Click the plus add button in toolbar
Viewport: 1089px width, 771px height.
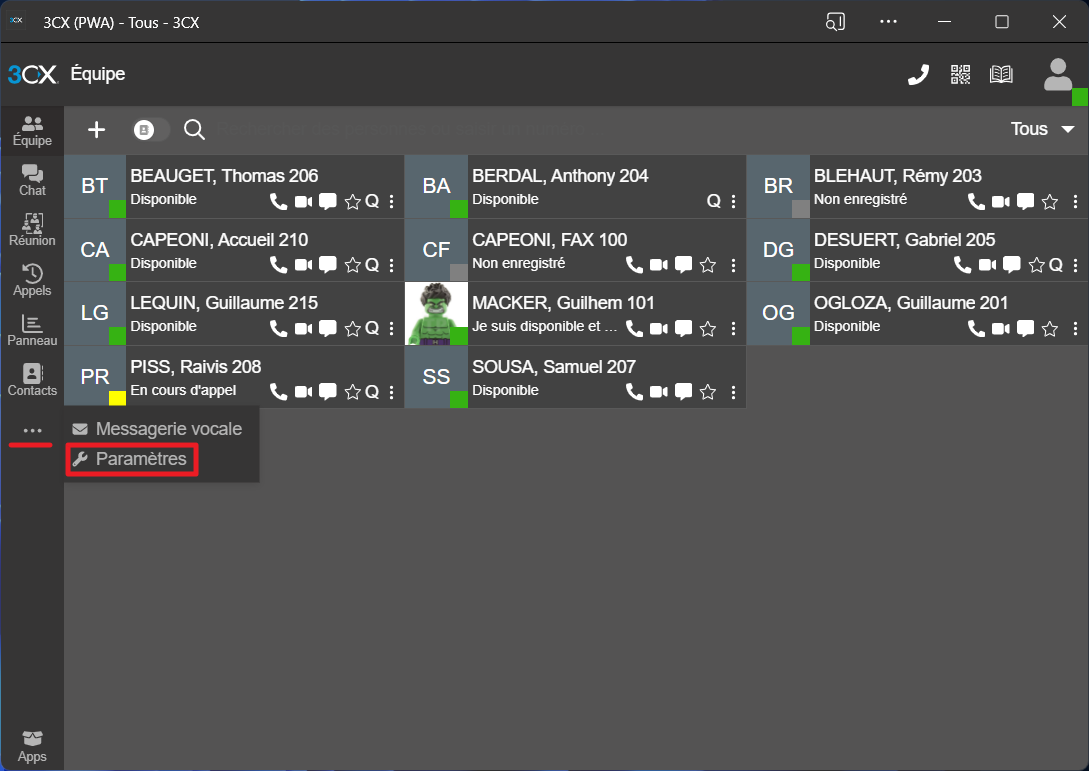tap(97, 129)
